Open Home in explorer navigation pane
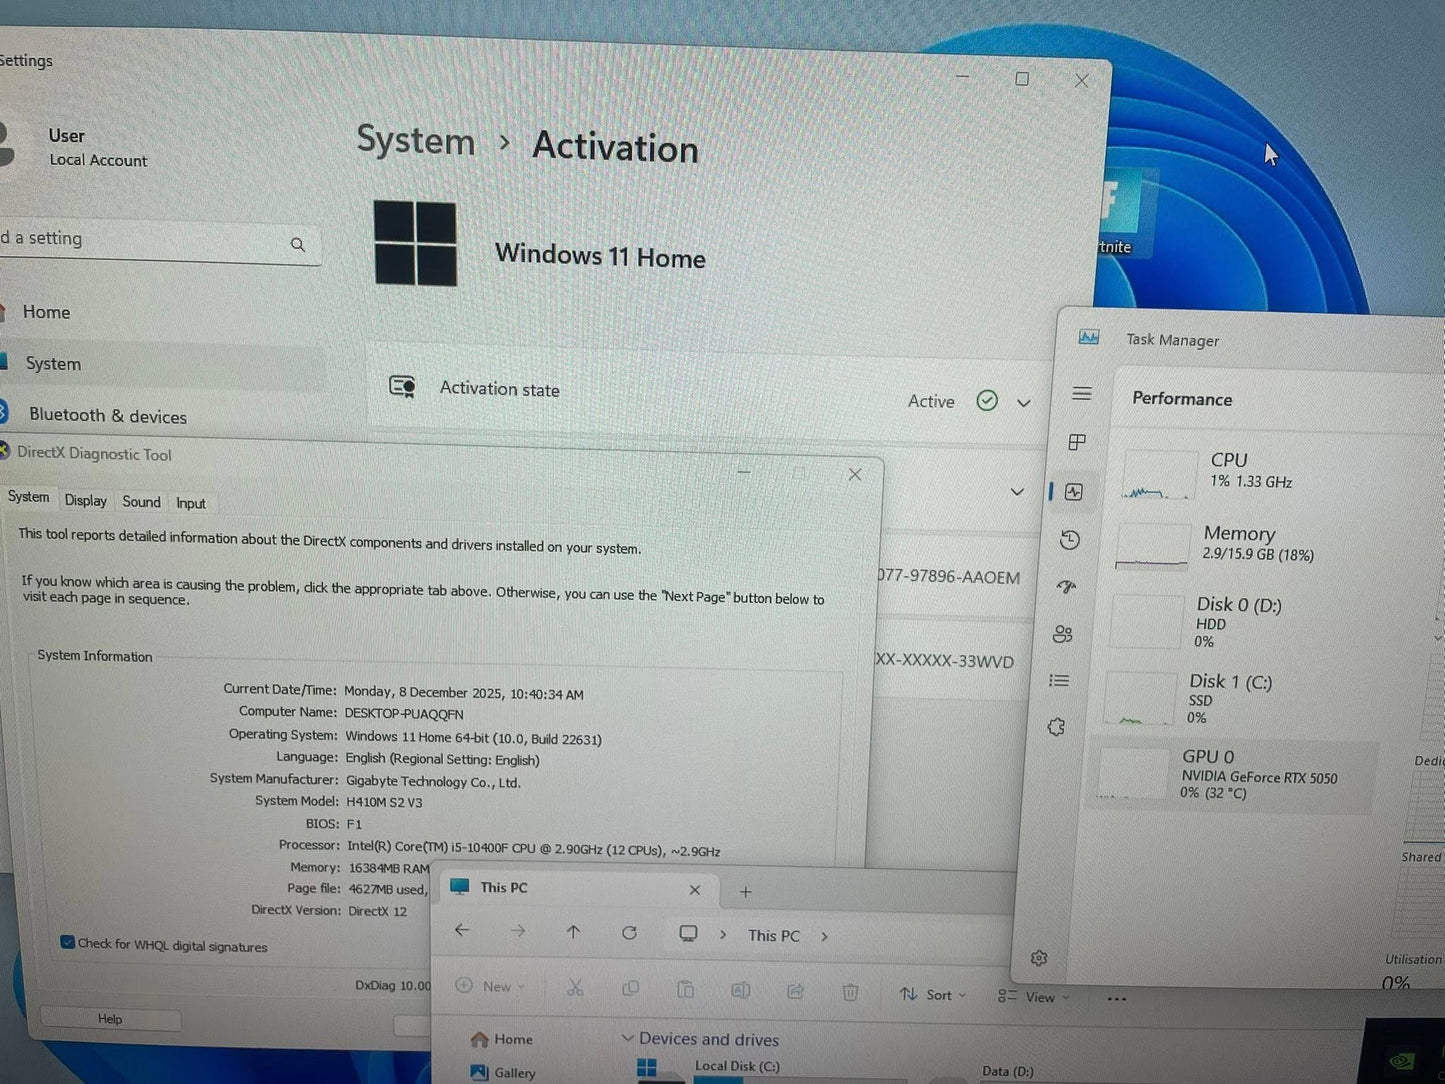 (x=502, y=1039)
